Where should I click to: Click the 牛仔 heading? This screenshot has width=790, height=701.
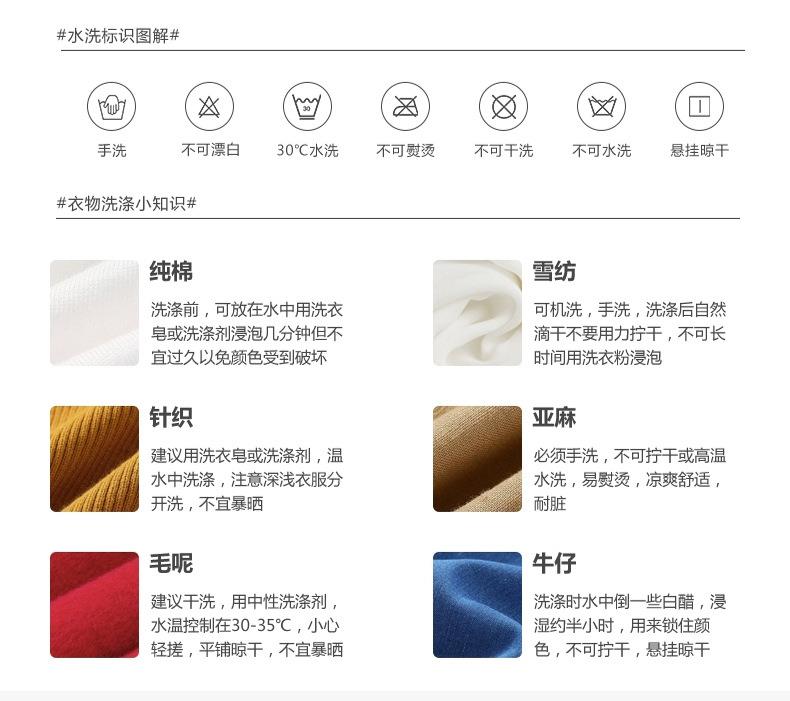click(554, 563)
